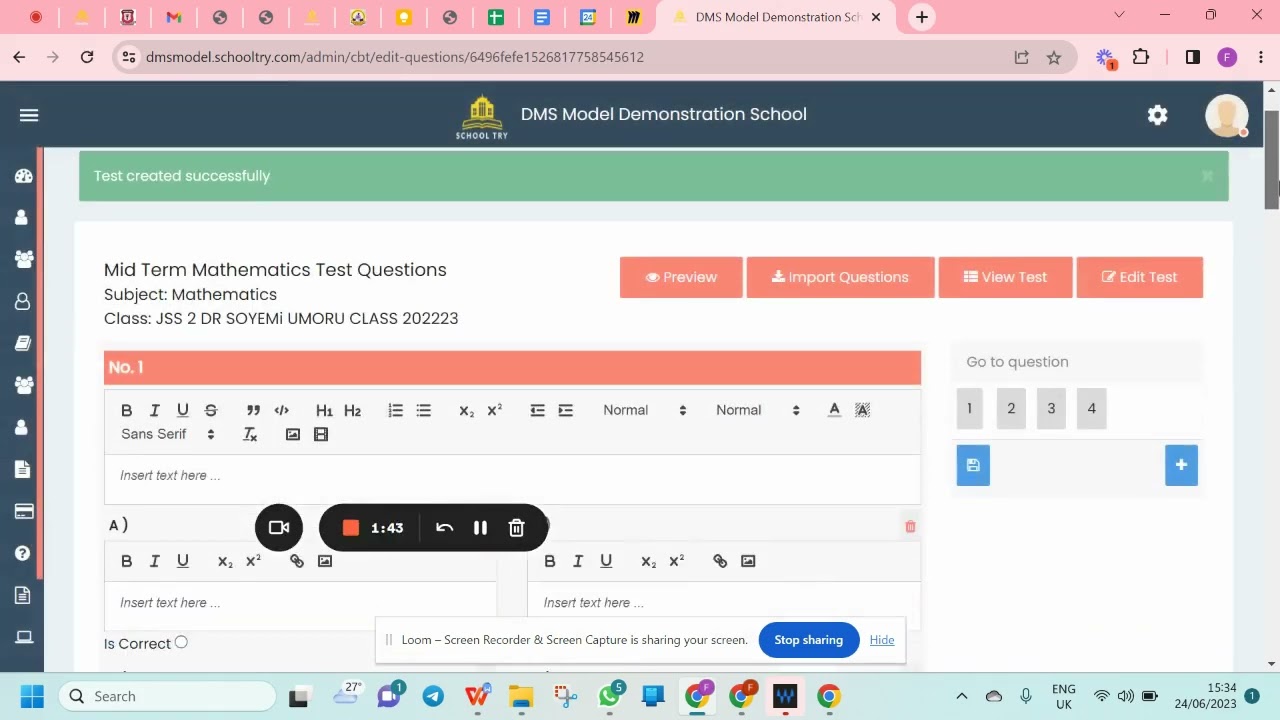Insert code block in question editor

pyautogui.click(x=281, y=410)
